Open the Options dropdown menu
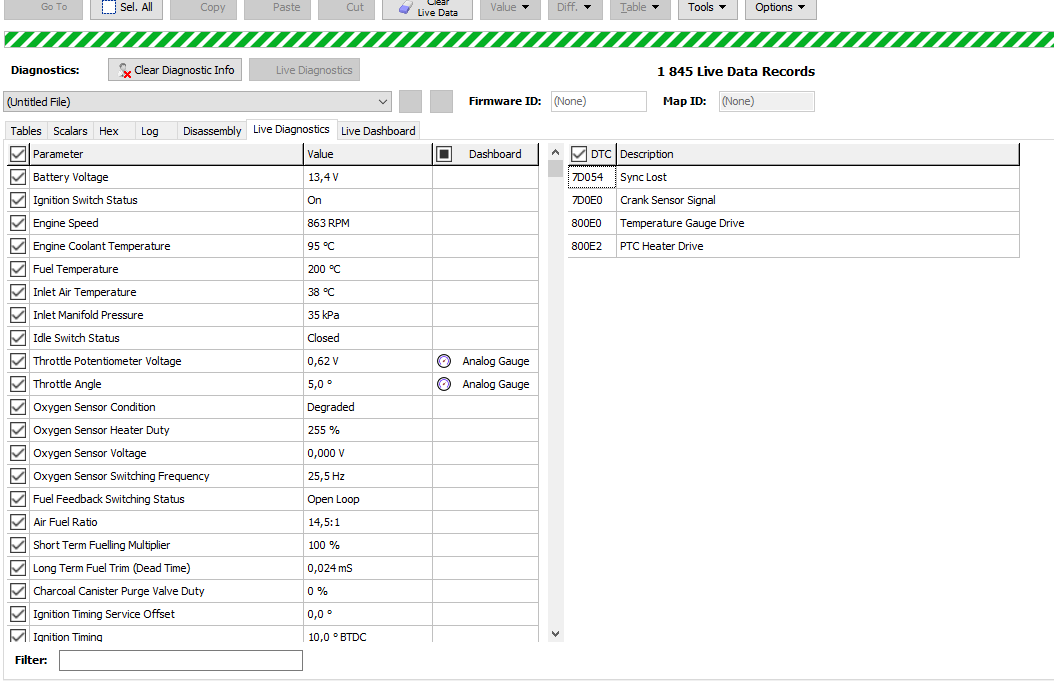The width and height of the screenshot is (1054, 688). pyautogui.click(x=780, y=7)
